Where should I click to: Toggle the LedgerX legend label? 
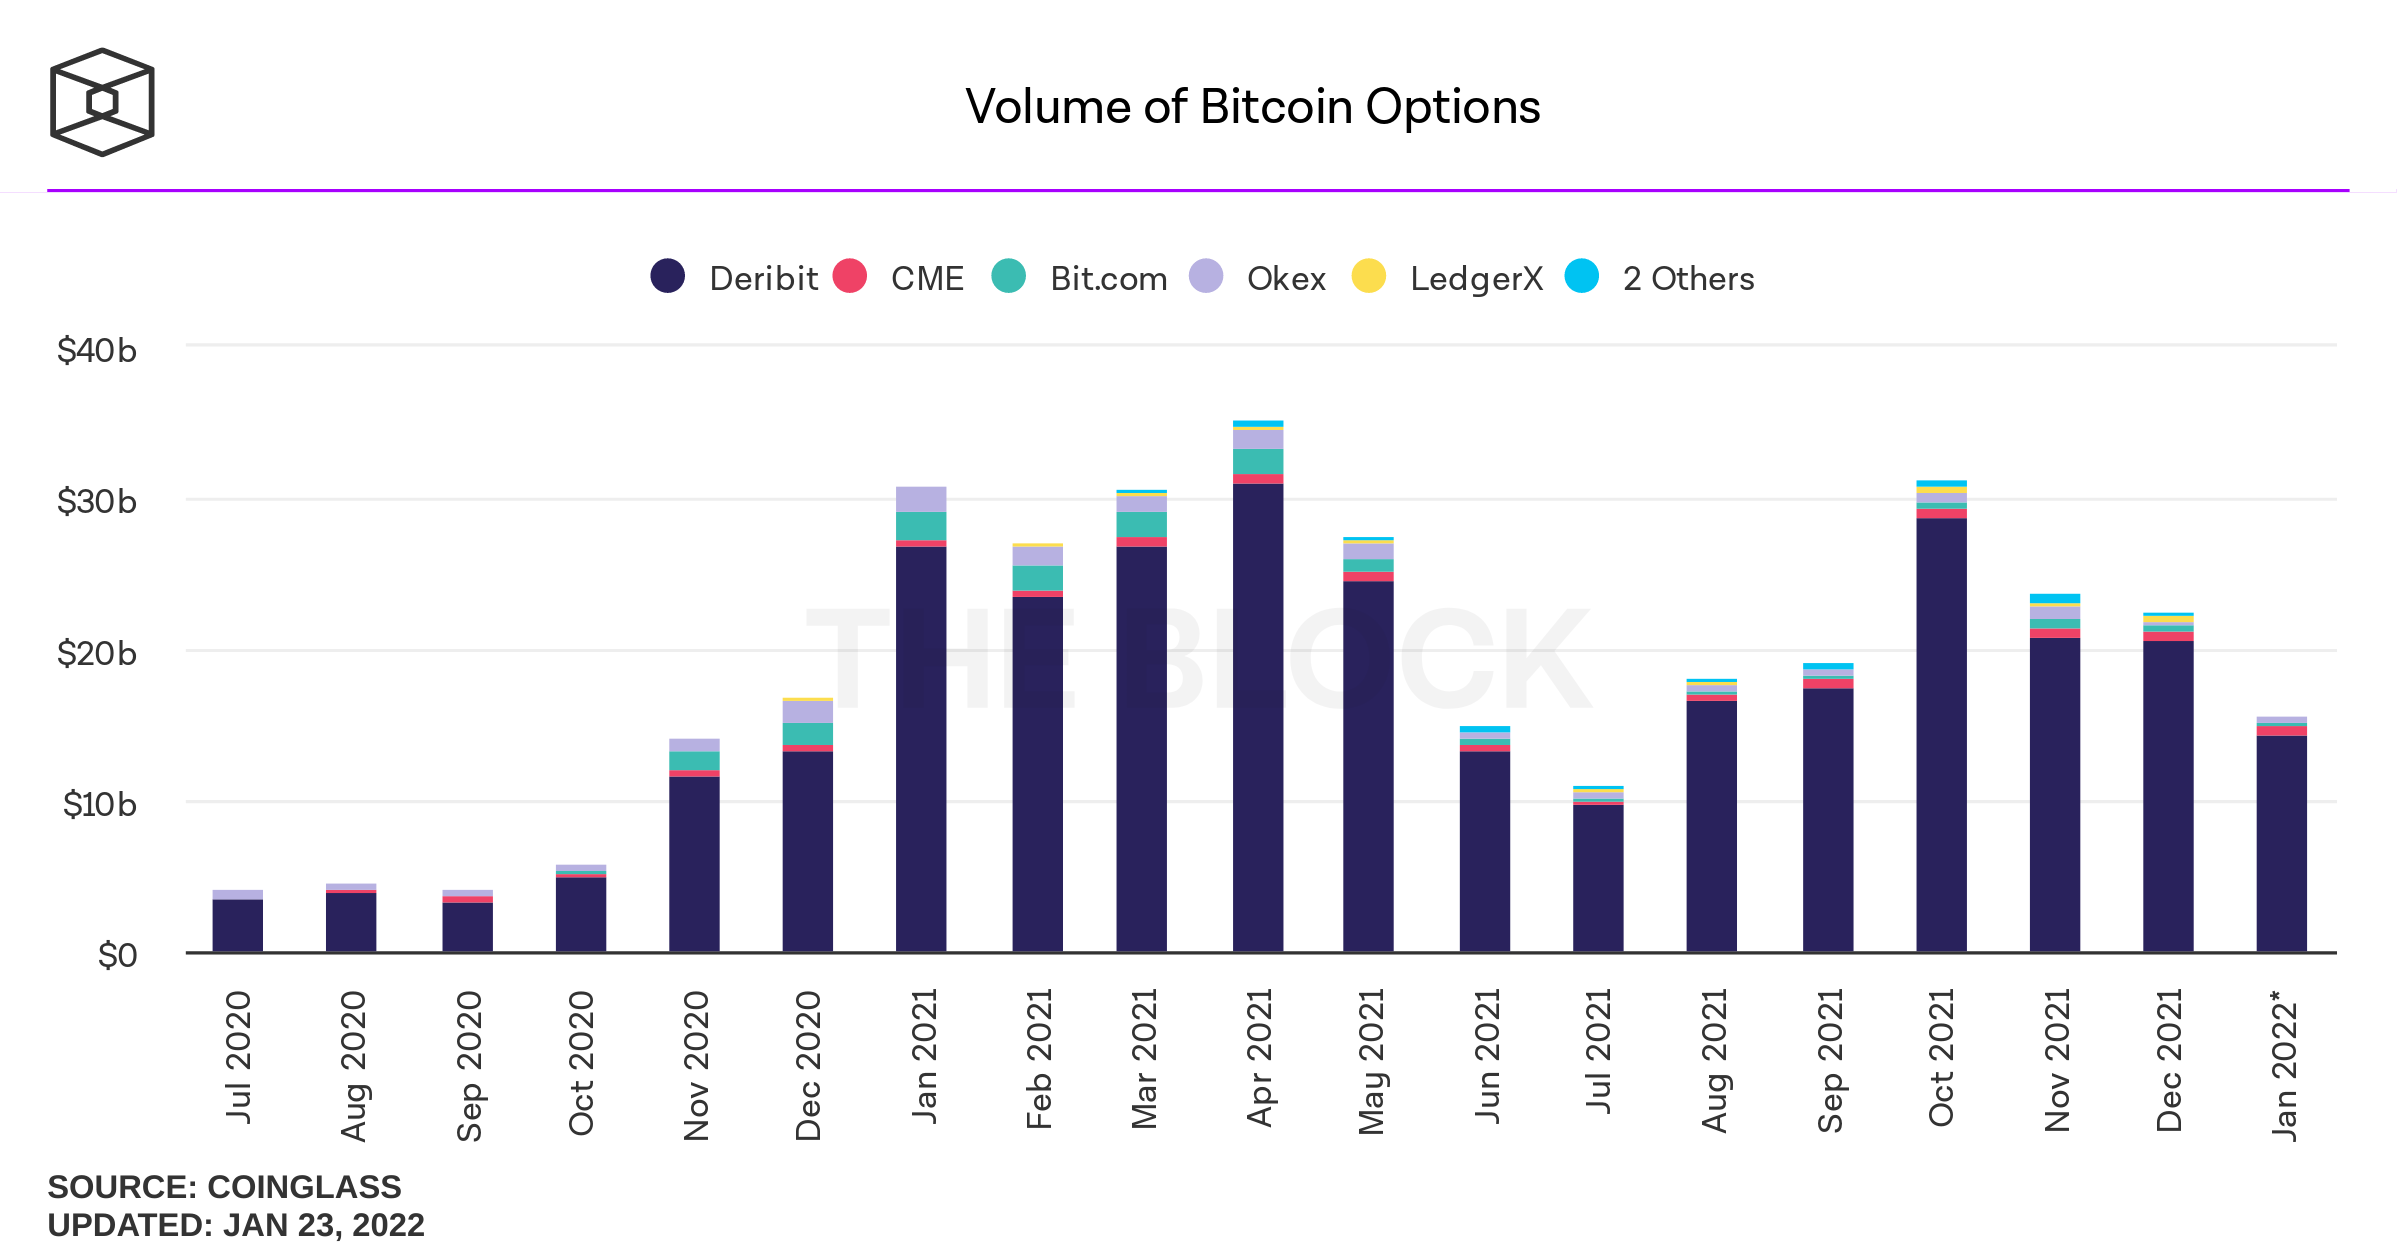1476,278
